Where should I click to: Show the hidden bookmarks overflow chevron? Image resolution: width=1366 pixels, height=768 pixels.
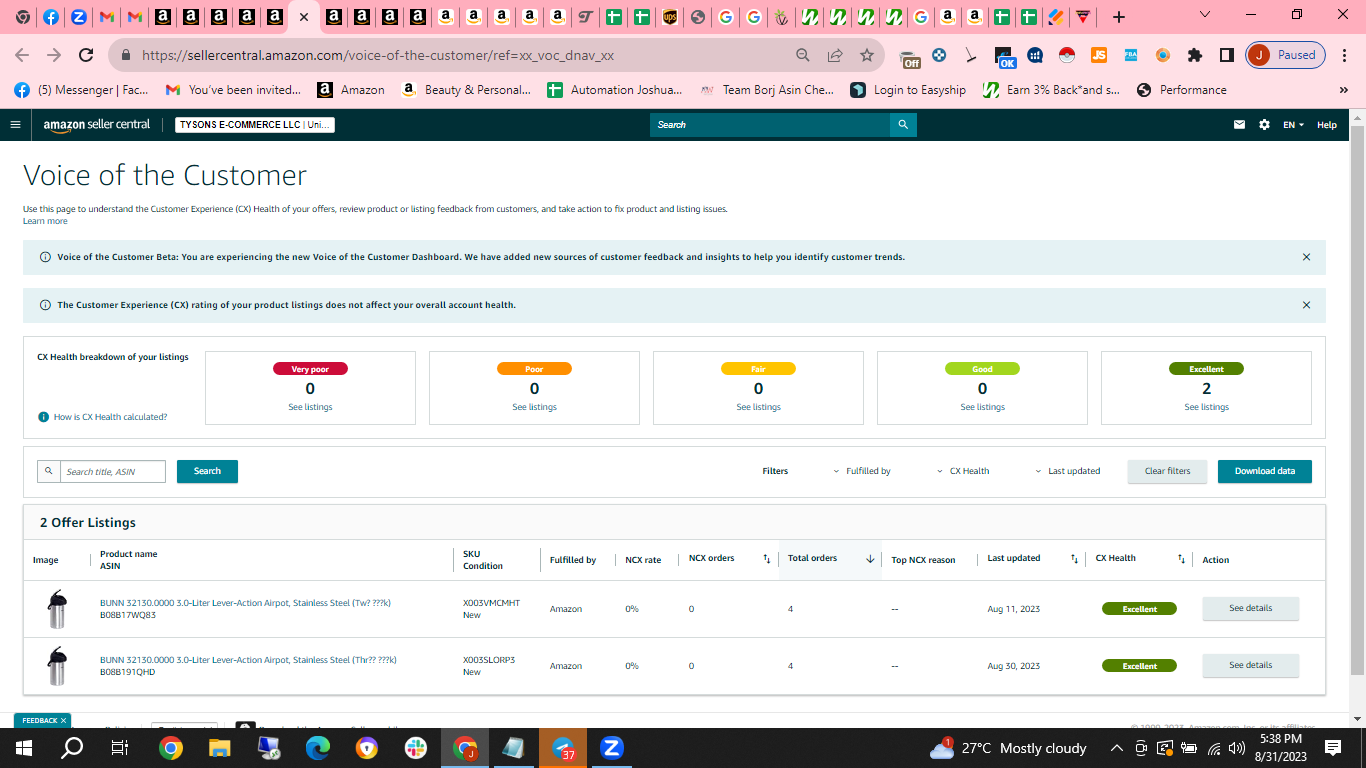1343,90
